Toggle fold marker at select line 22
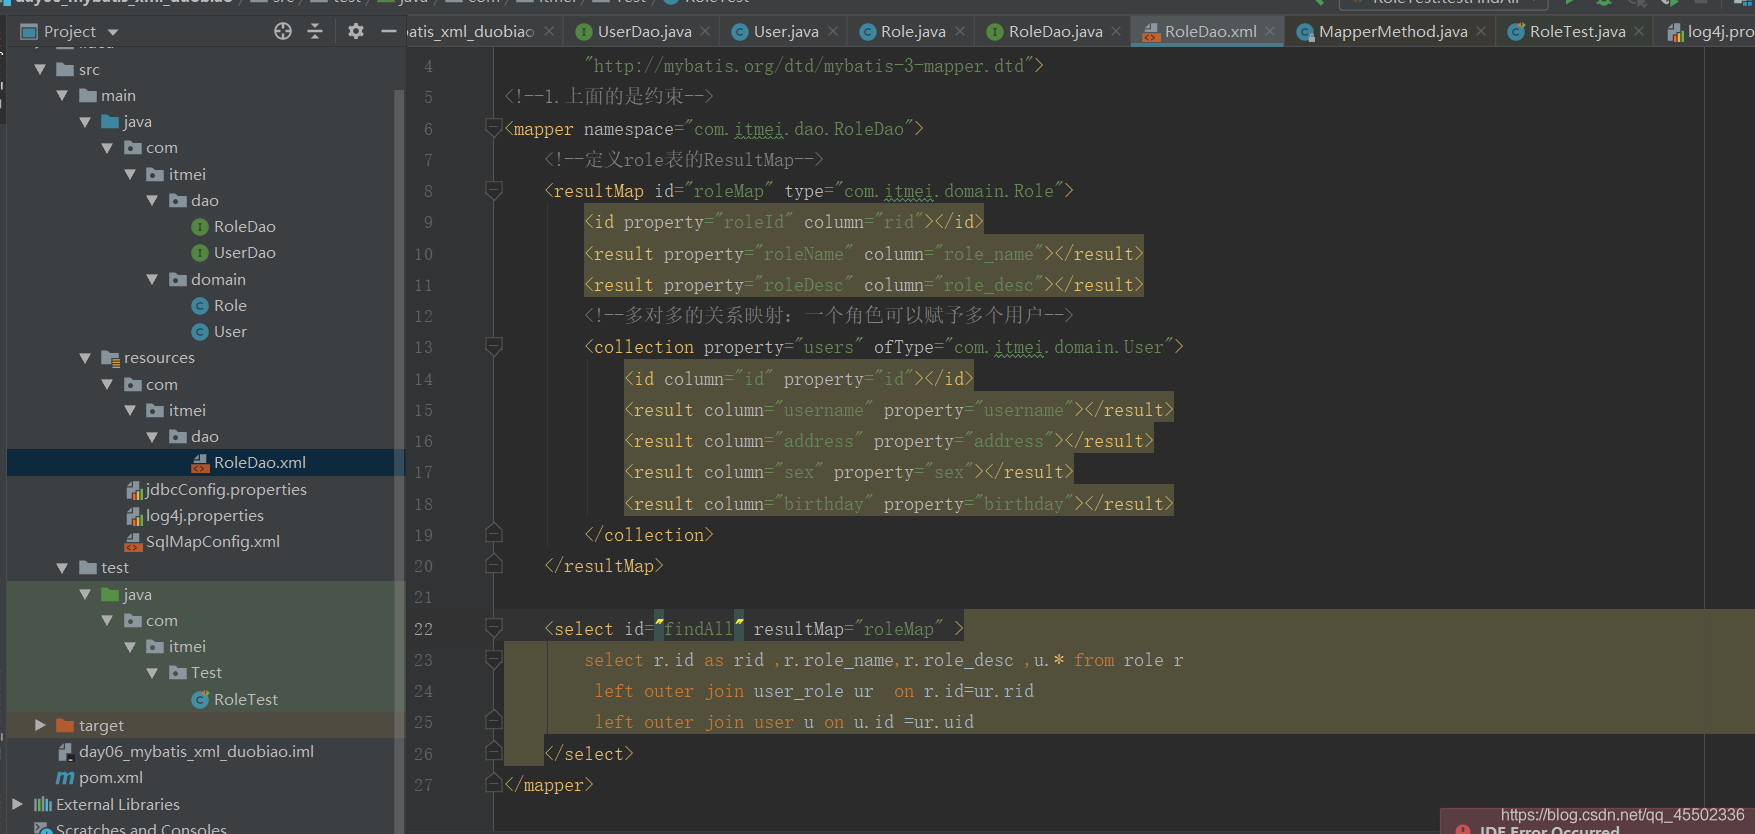Viewport: 1755px width, 834px height. [x=493, y=628]
